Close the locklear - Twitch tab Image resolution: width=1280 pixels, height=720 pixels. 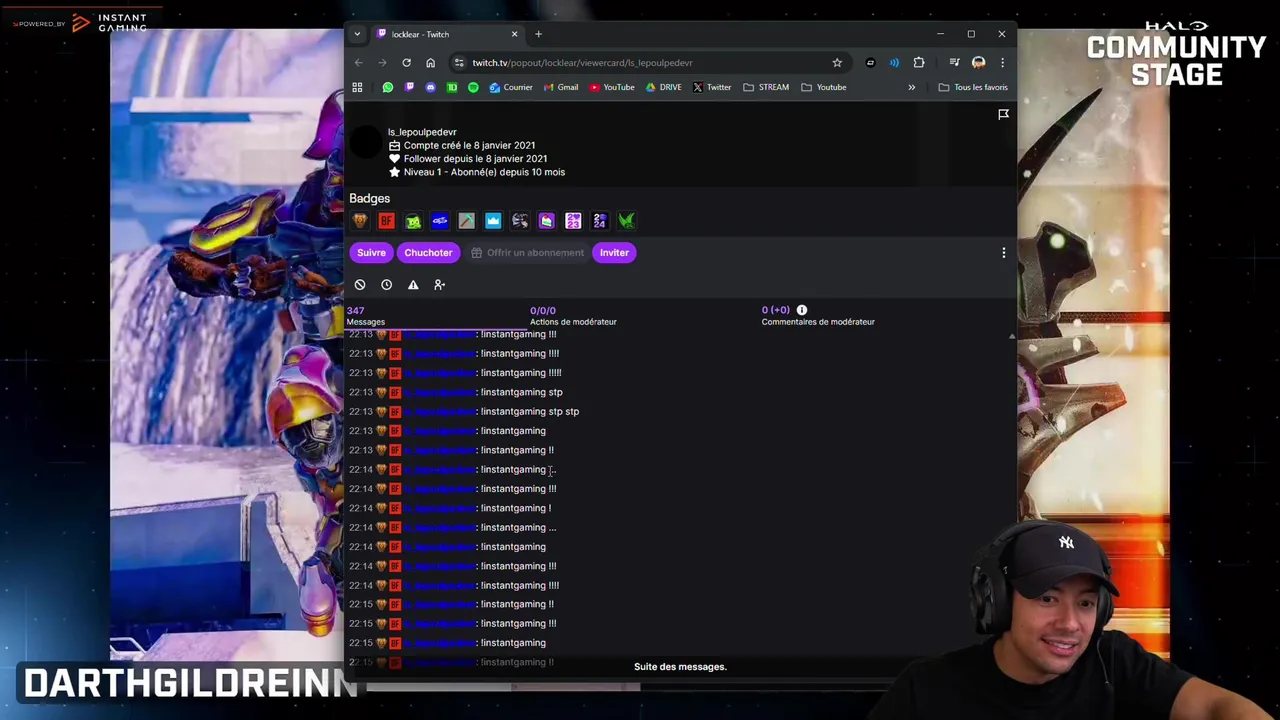click(514, 35)
